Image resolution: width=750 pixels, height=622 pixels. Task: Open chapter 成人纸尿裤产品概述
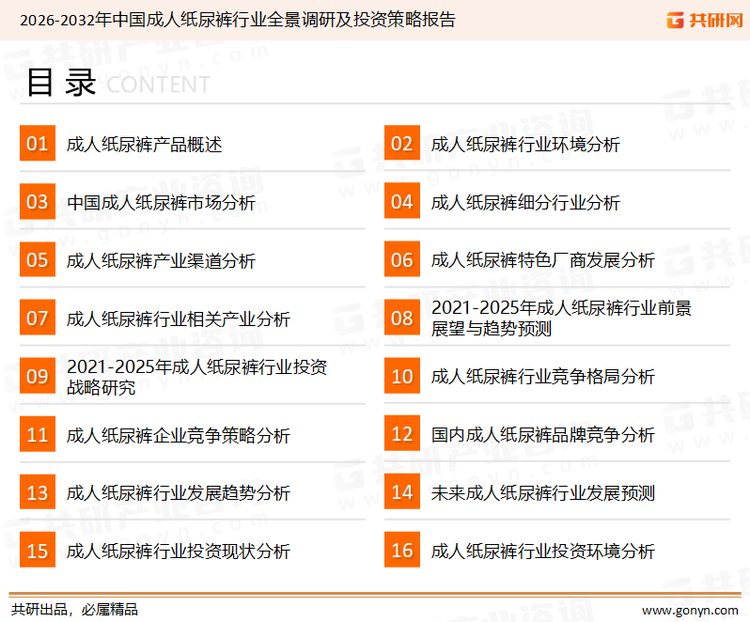tap(144, 144)
